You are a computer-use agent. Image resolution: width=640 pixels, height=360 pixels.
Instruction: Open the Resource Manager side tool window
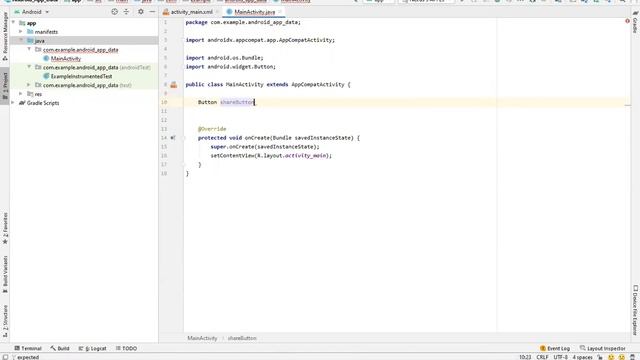(5, 36)
